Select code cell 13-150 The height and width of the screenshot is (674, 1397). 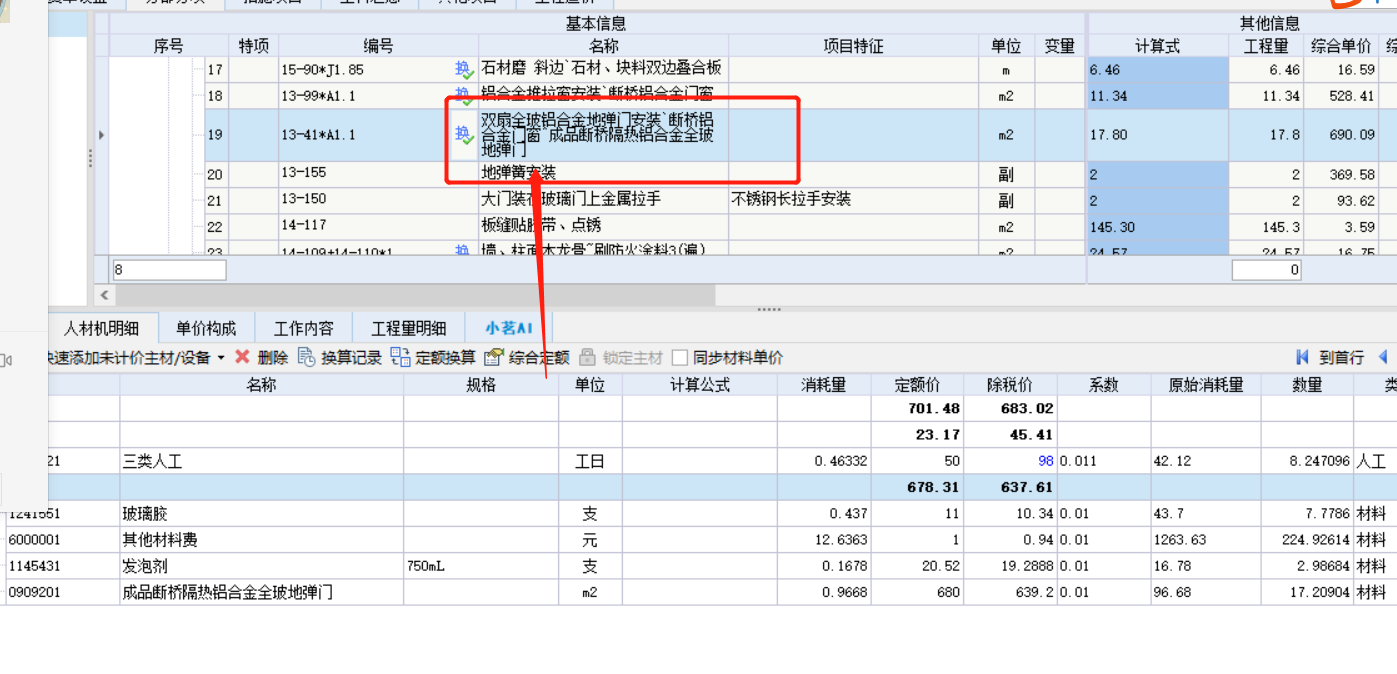(378, 200)
